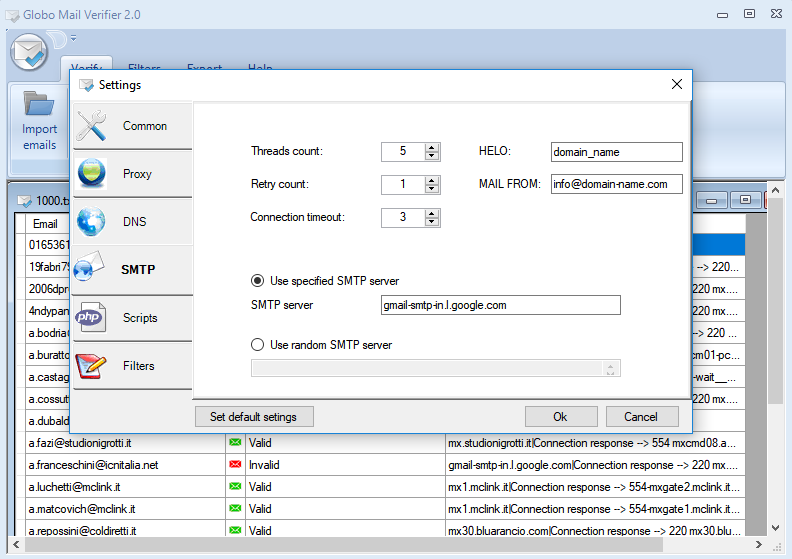792x559 pixels.
Task: Confirm settings with Ok button
Action: [x=561, y=417]
